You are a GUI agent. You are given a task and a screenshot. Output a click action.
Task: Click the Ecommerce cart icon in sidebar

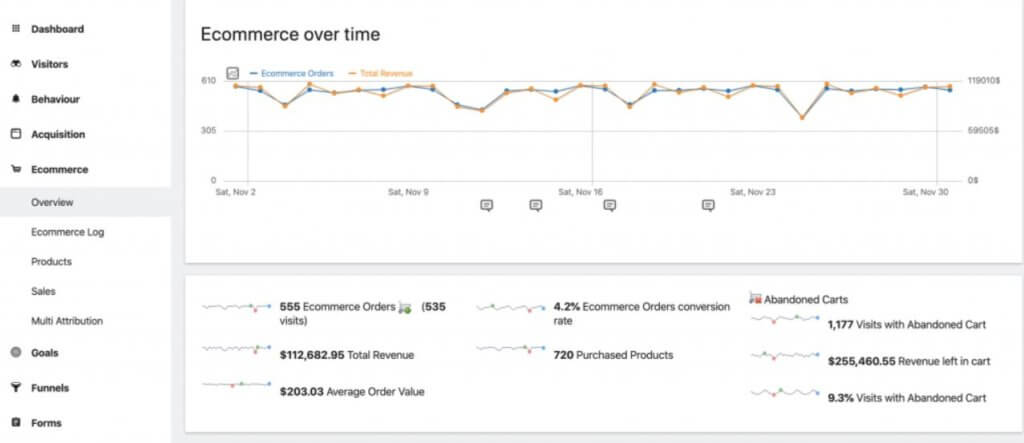click(16, 169)
